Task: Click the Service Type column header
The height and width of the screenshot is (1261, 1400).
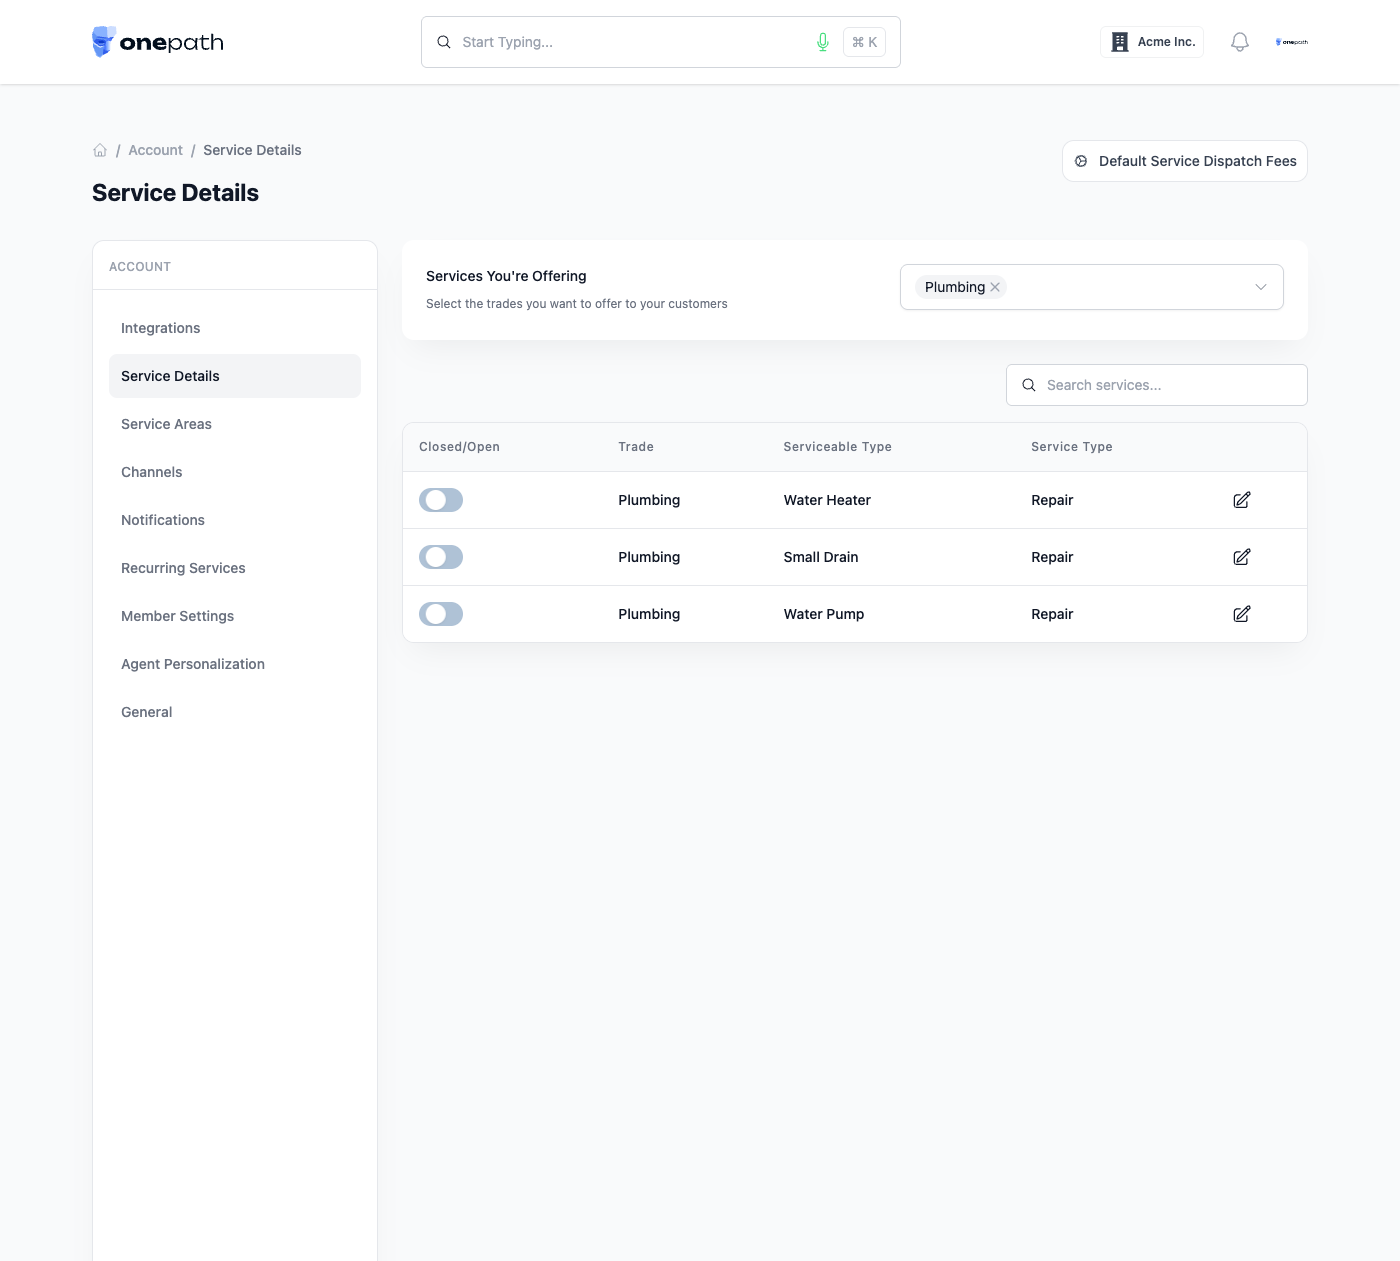Action: pos(1072,447)
